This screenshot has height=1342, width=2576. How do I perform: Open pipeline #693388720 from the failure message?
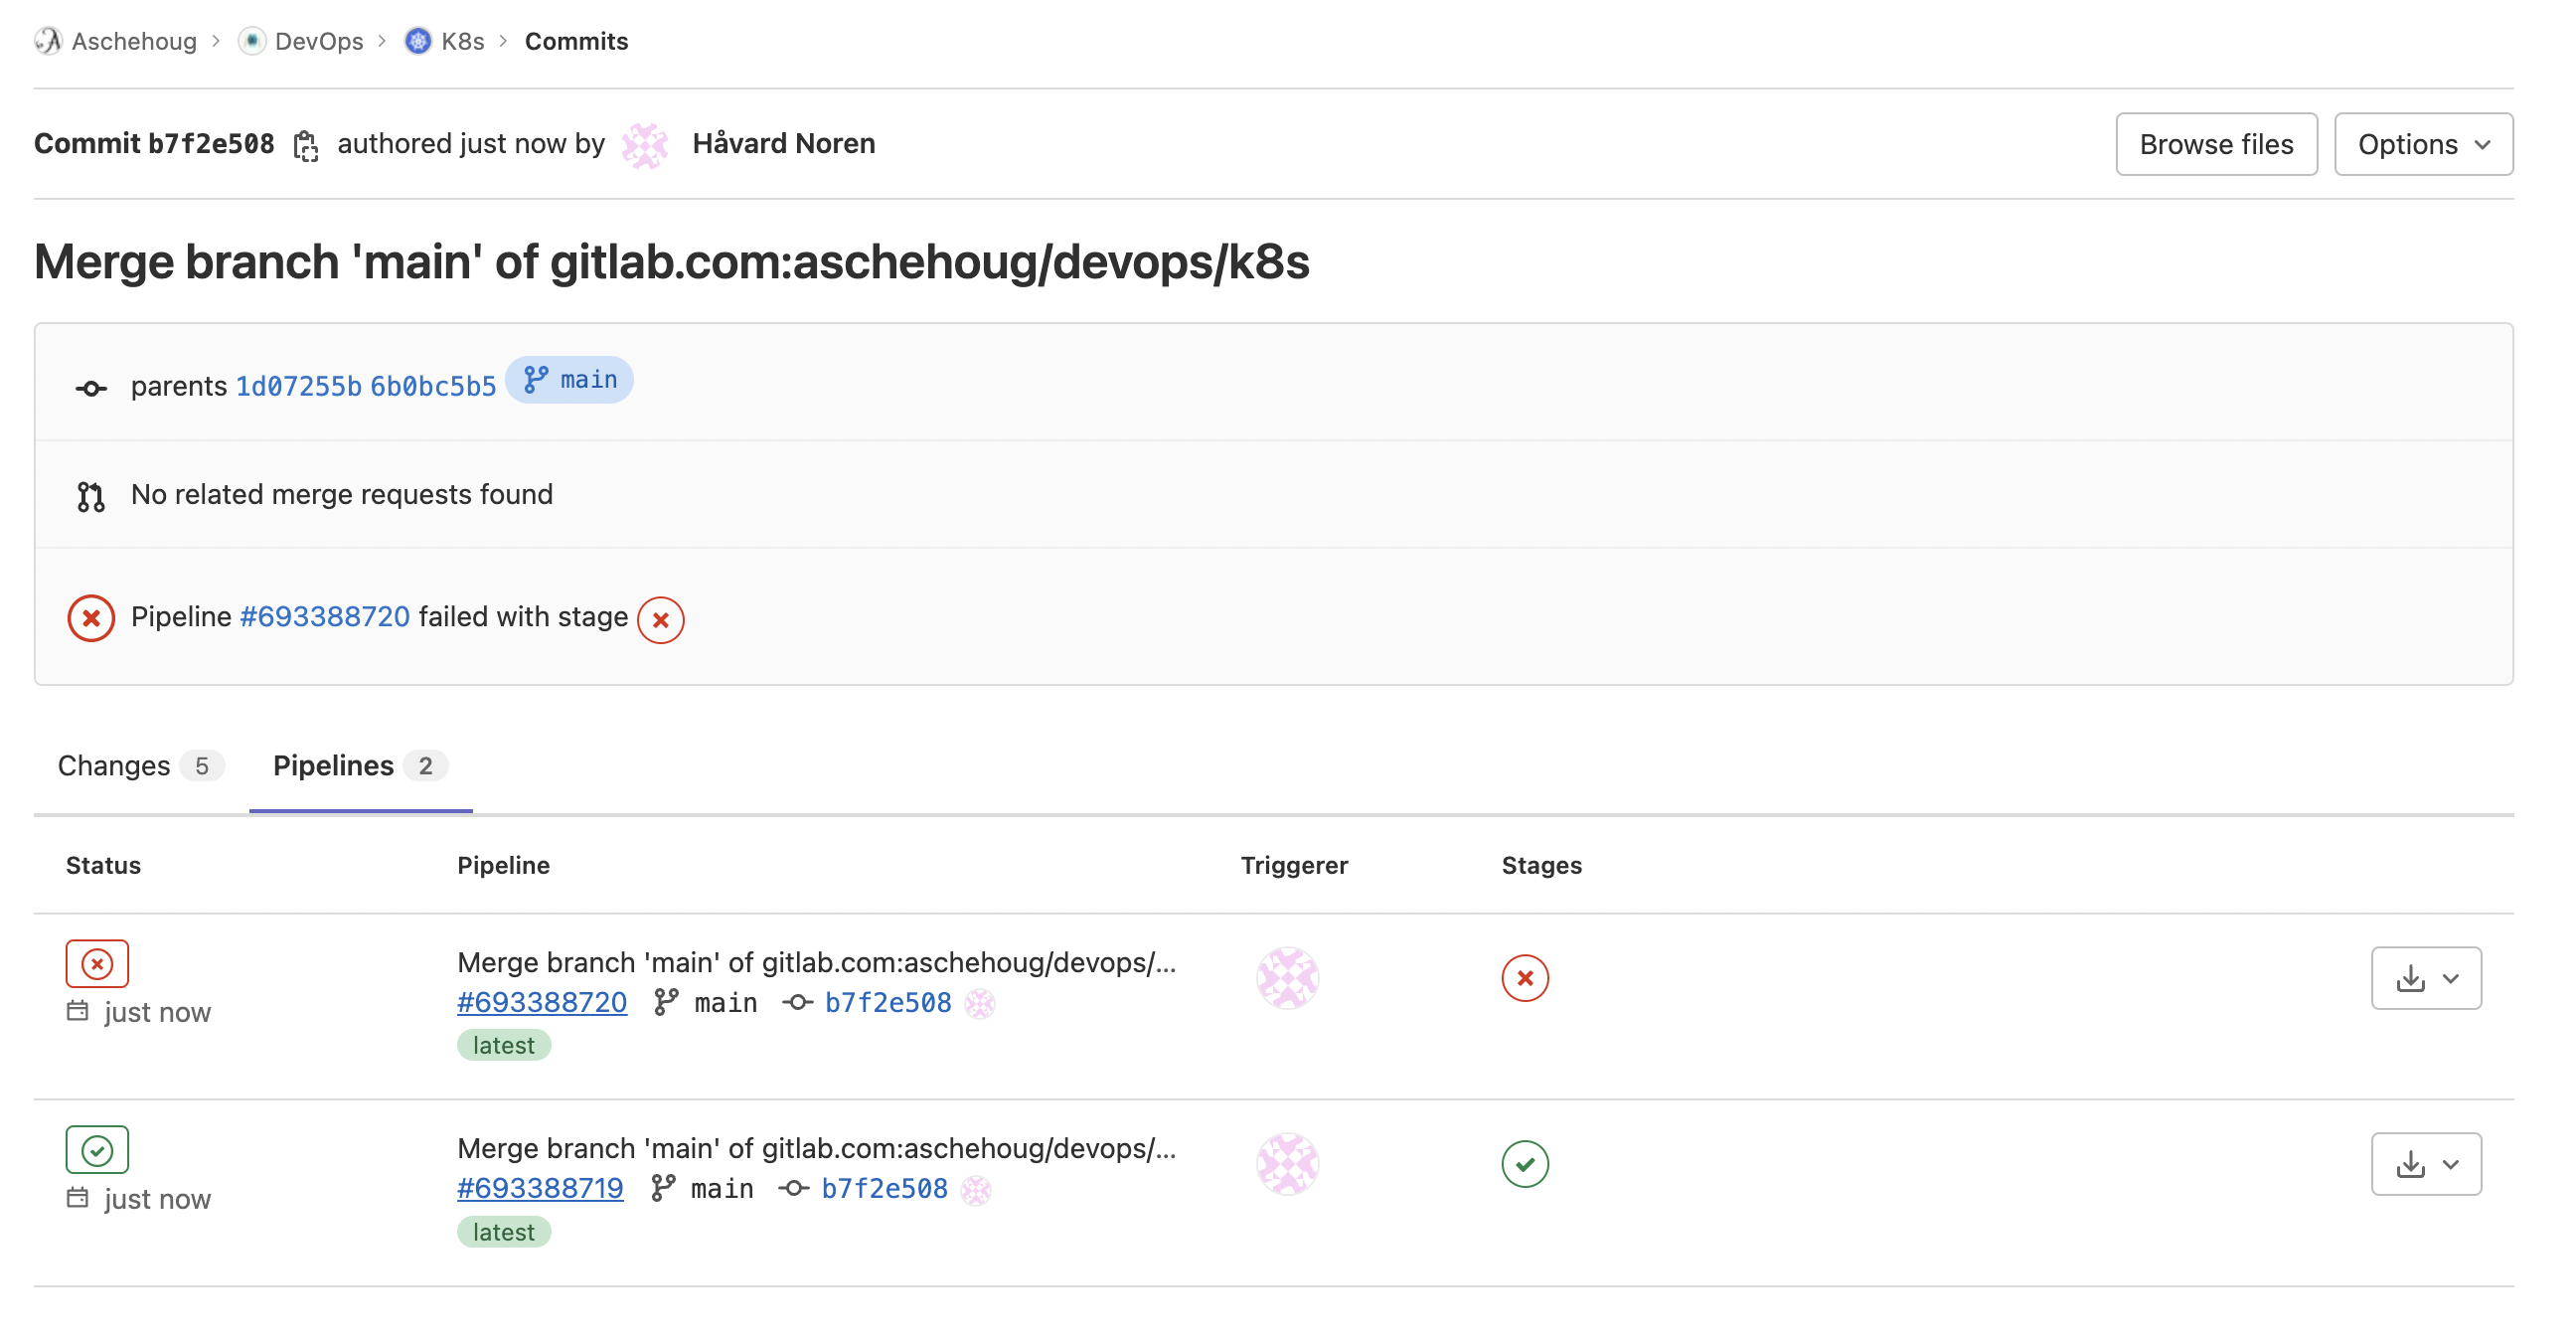click(x=323, y=616)
